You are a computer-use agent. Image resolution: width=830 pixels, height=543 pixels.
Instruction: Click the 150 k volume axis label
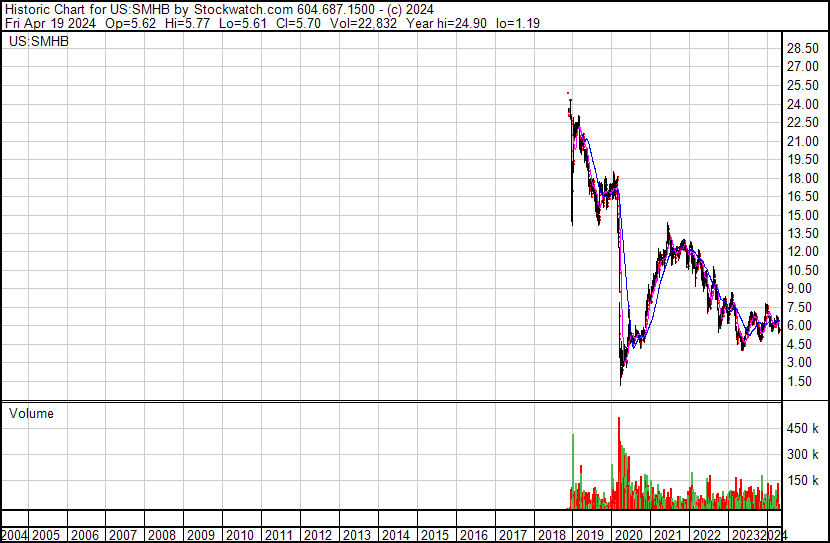(x=801, y=480)
